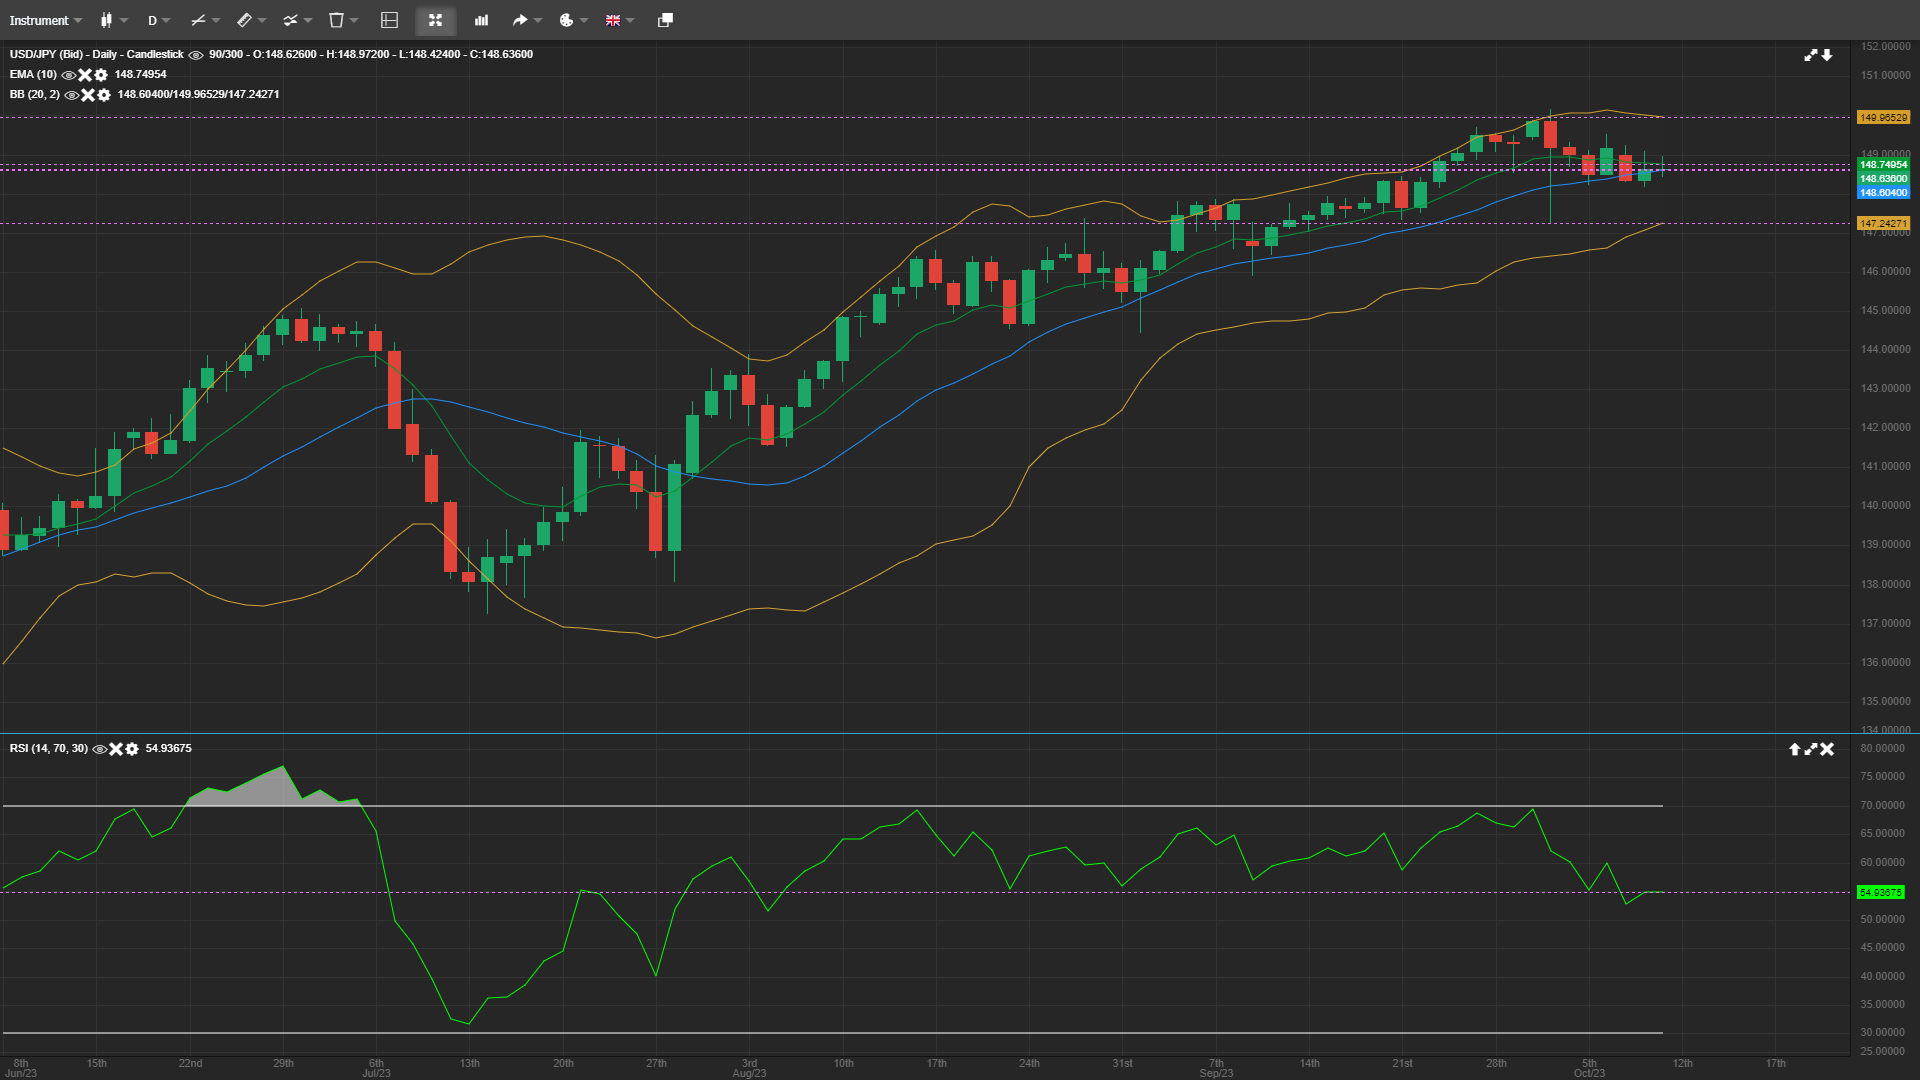Viewport: 1920px width, 1080px height.
Task: Toggle RSI (14, 70, 30) visibility eye
Action: coord(99,749)
